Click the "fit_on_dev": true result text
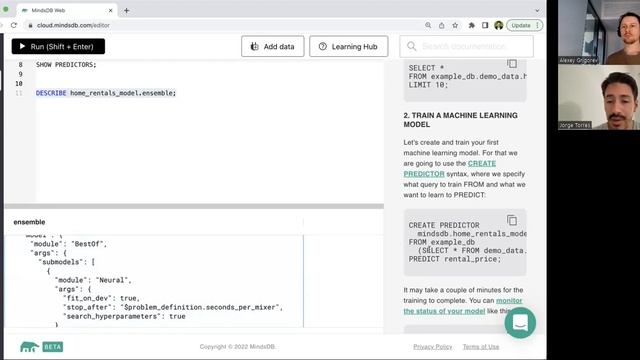The height and width of the screenshot is (360, 640). 101,298
